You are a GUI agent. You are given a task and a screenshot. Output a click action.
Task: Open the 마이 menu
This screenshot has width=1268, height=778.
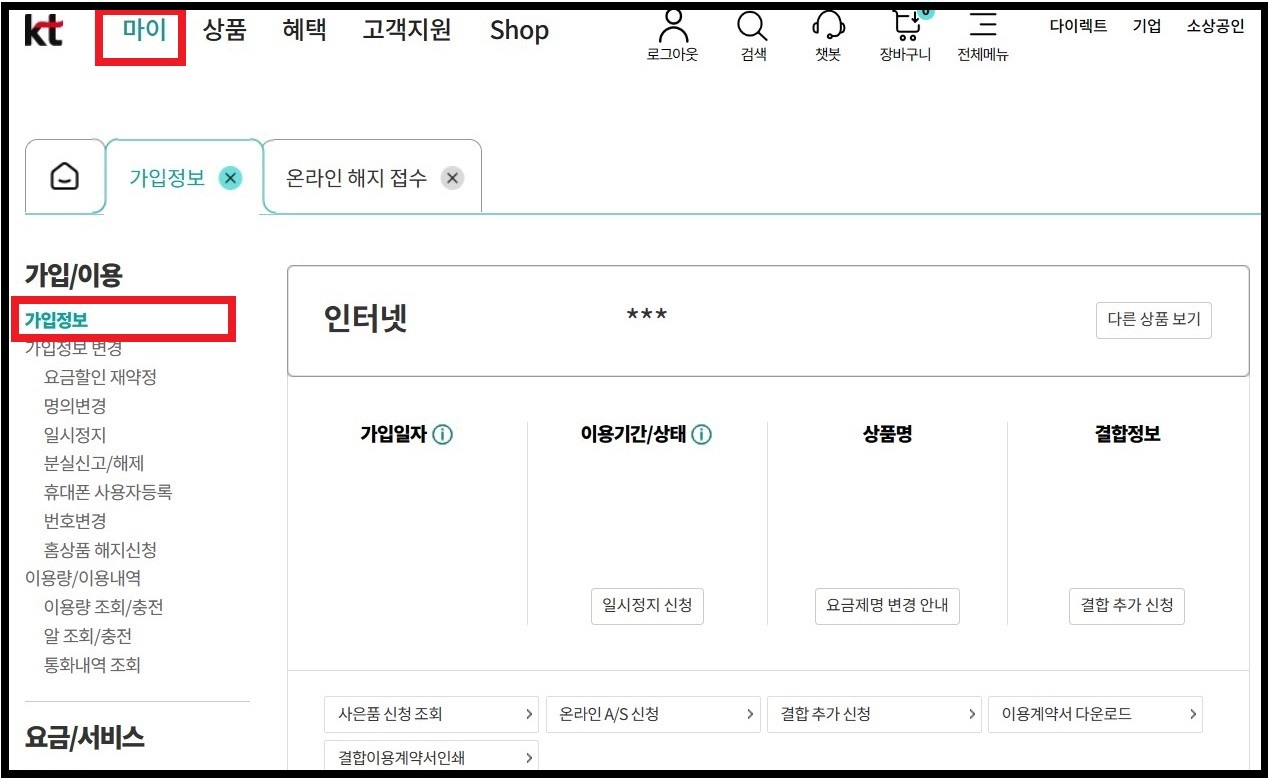(x=143, y=30)
